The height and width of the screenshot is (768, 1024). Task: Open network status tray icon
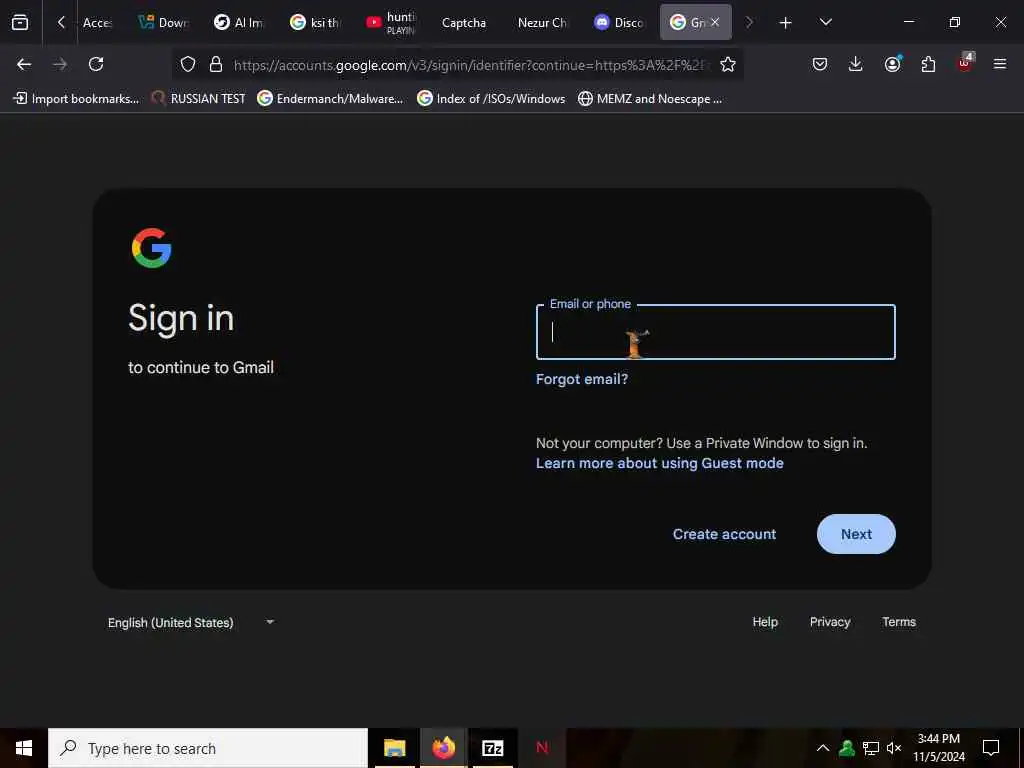(x=871, y=748)
